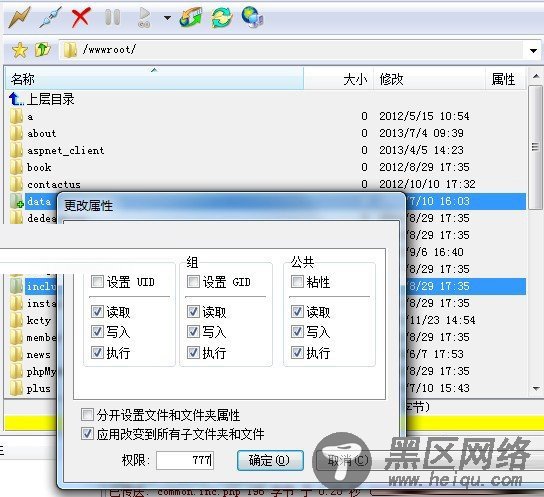
Task: Sort by 属性 column header
Action: (506, 79)
